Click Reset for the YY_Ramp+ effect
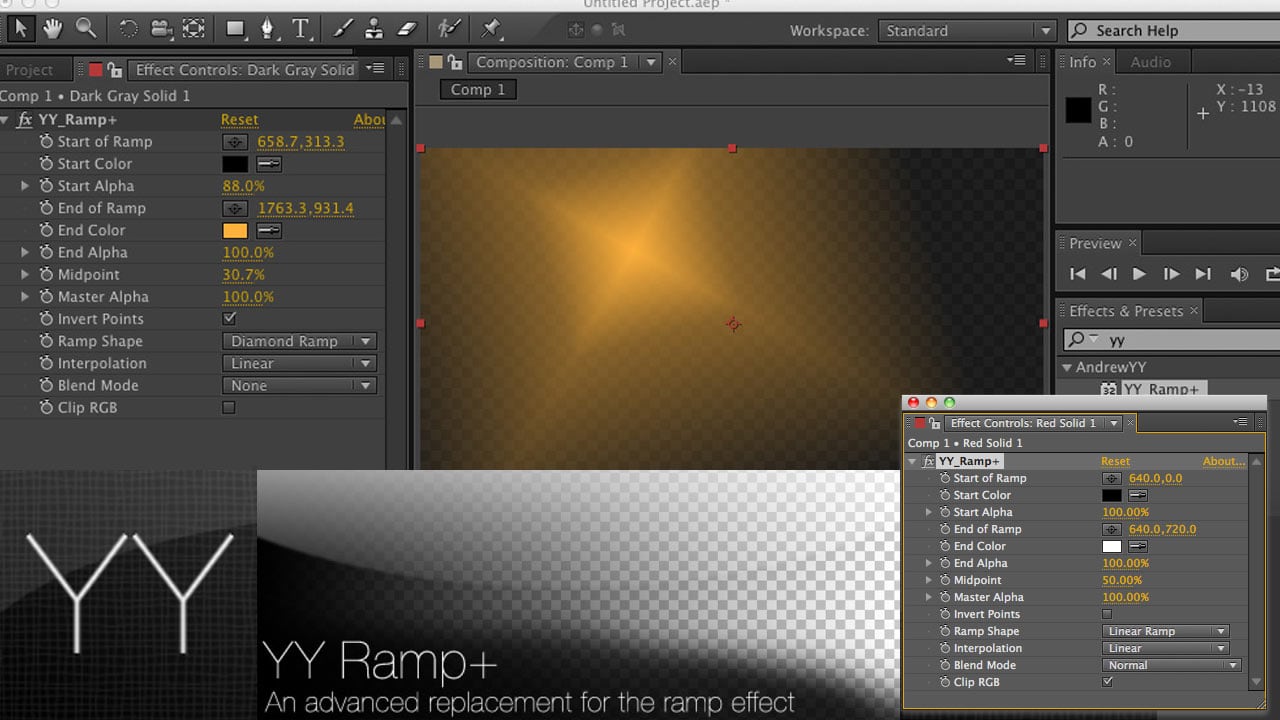Viewport: 1280px width, 720px height. [239, 119]
